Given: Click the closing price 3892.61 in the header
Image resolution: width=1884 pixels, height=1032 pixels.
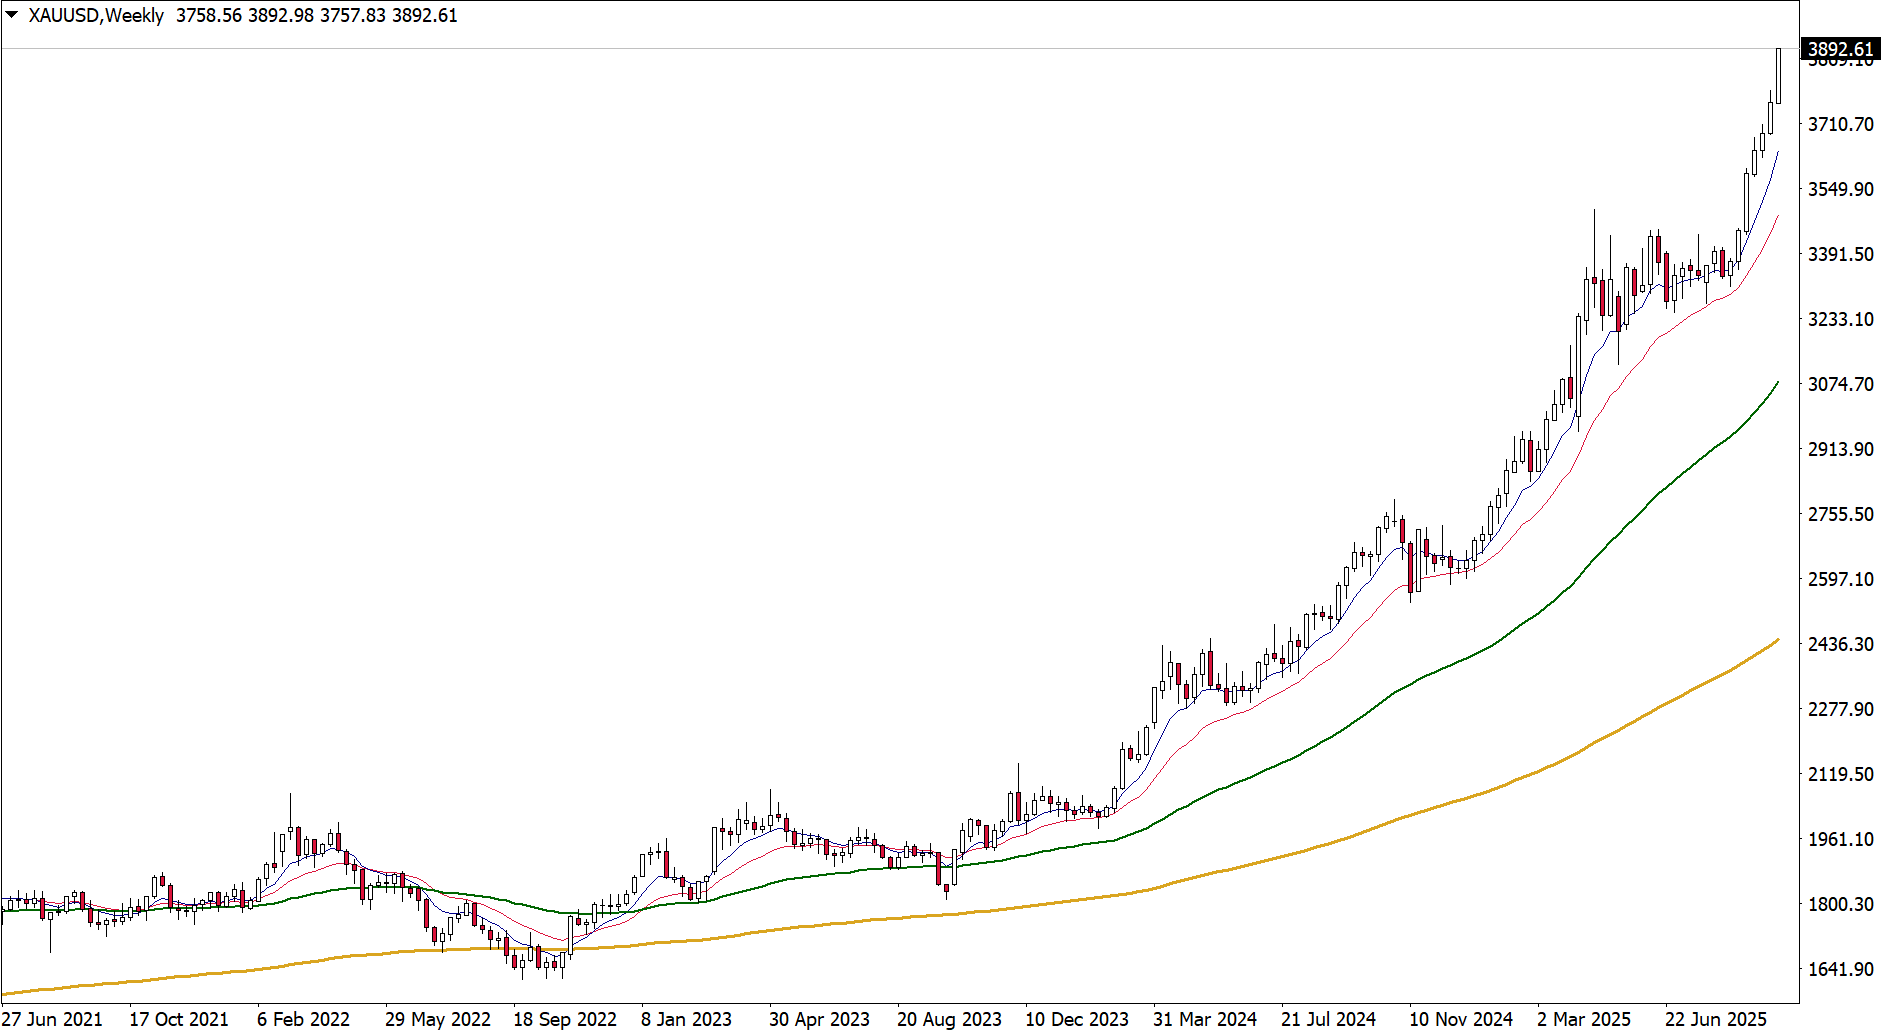Looking at the screenshot, I should click(x=425, y=15).
